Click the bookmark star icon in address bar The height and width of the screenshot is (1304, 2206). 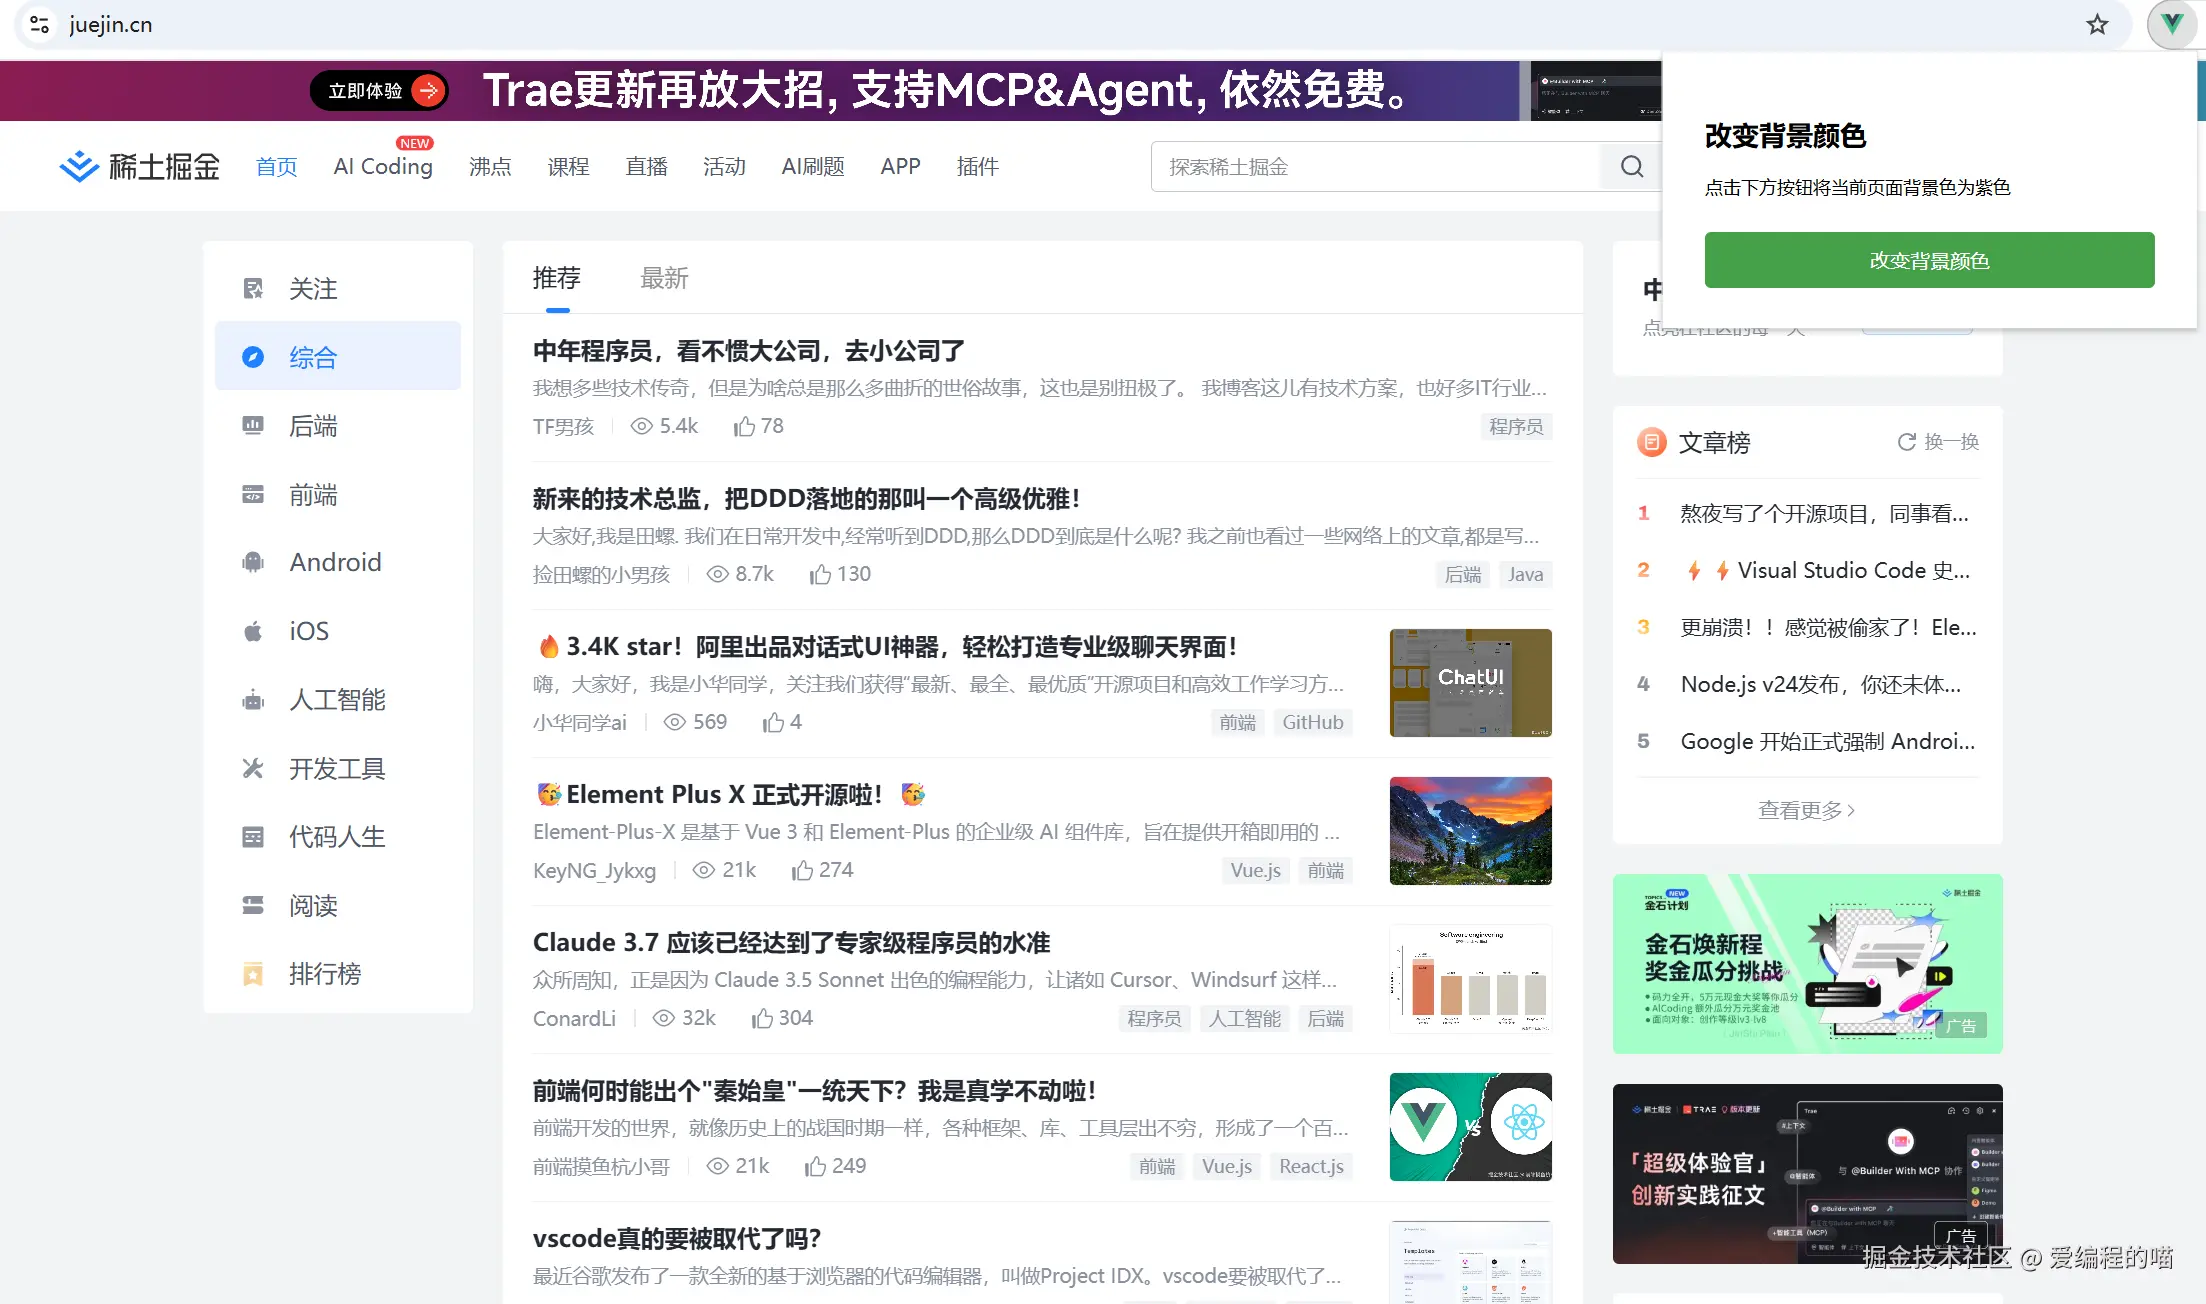click(x=2097, y=25)
